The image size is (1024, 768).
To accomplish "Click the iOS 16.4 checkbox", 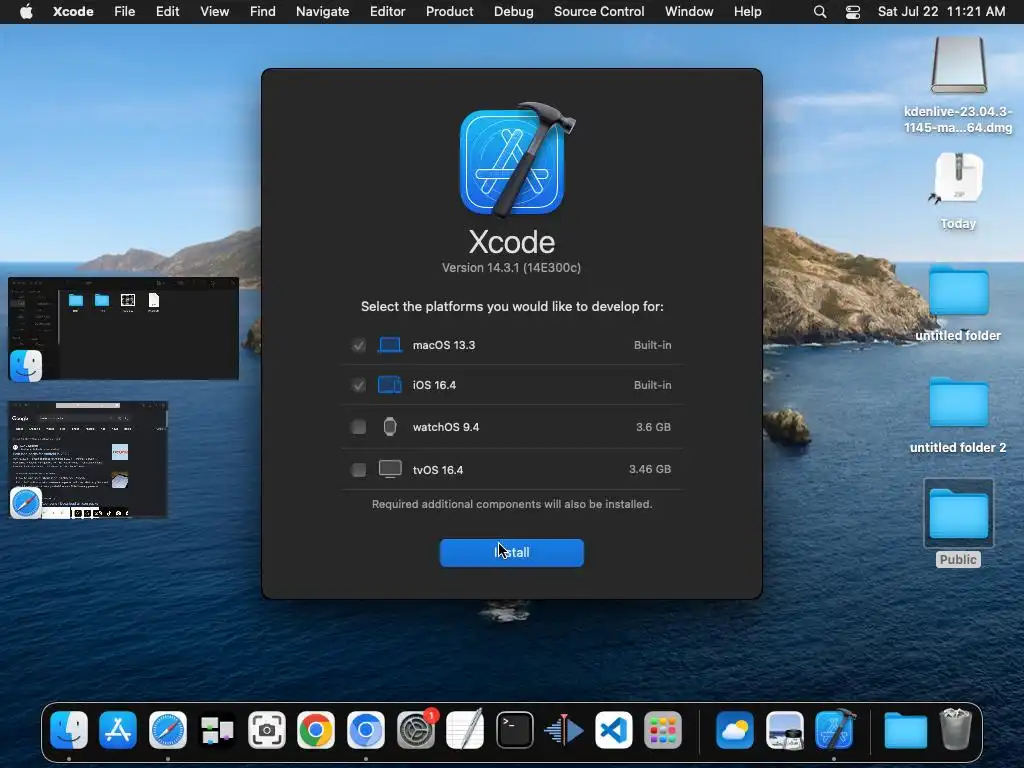I will [x=359, y=385].
